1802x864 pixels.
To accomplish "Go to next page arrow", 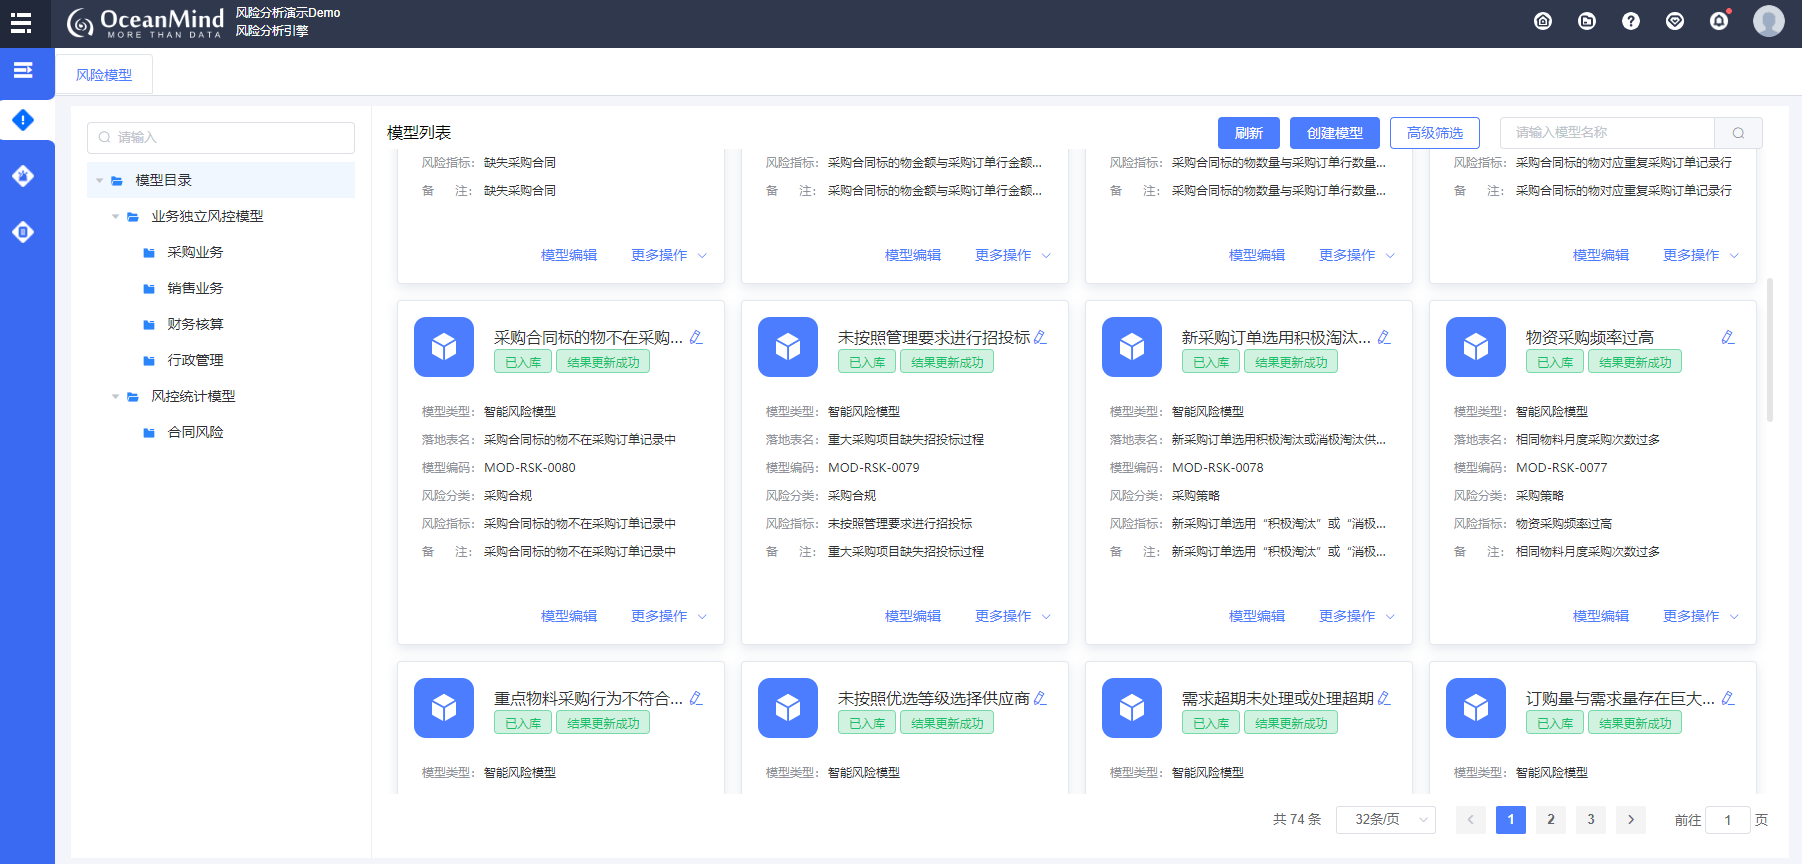I will tap(1631, 820).
